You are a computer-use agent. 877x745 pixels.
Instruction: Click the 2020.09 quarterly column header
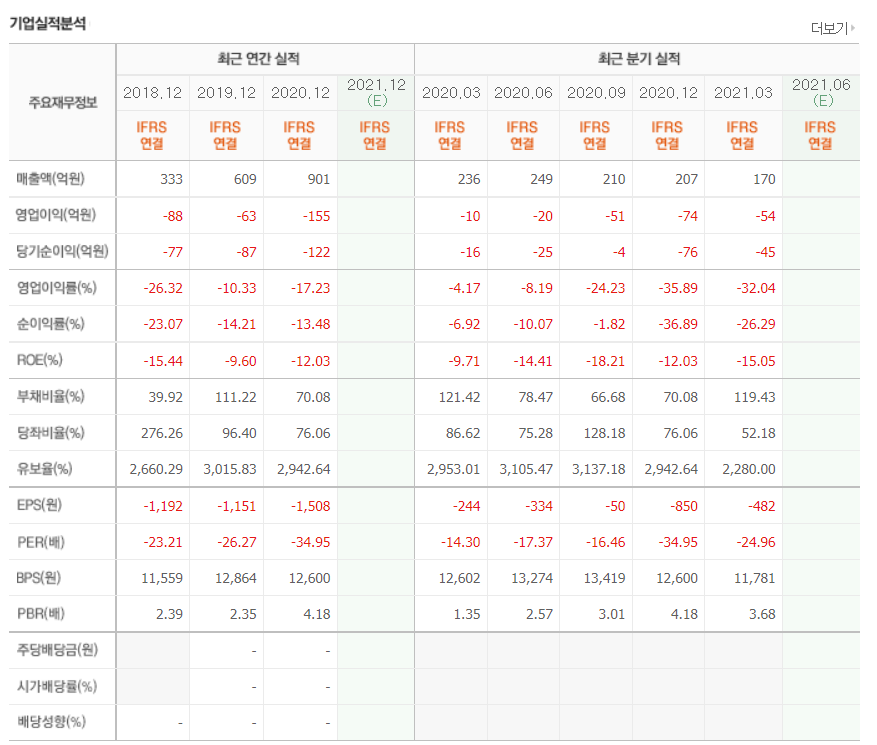[x=596, y=93]
